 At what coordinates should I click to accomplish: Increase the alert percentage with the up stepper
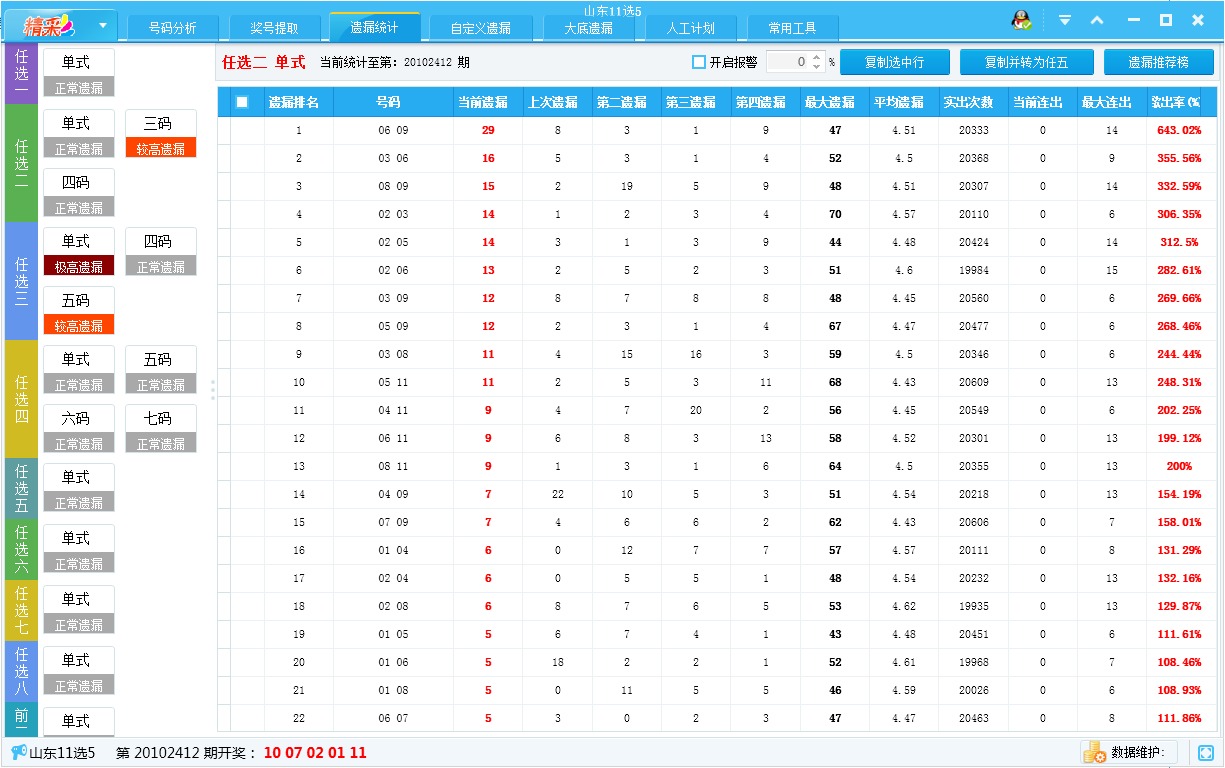815,57
